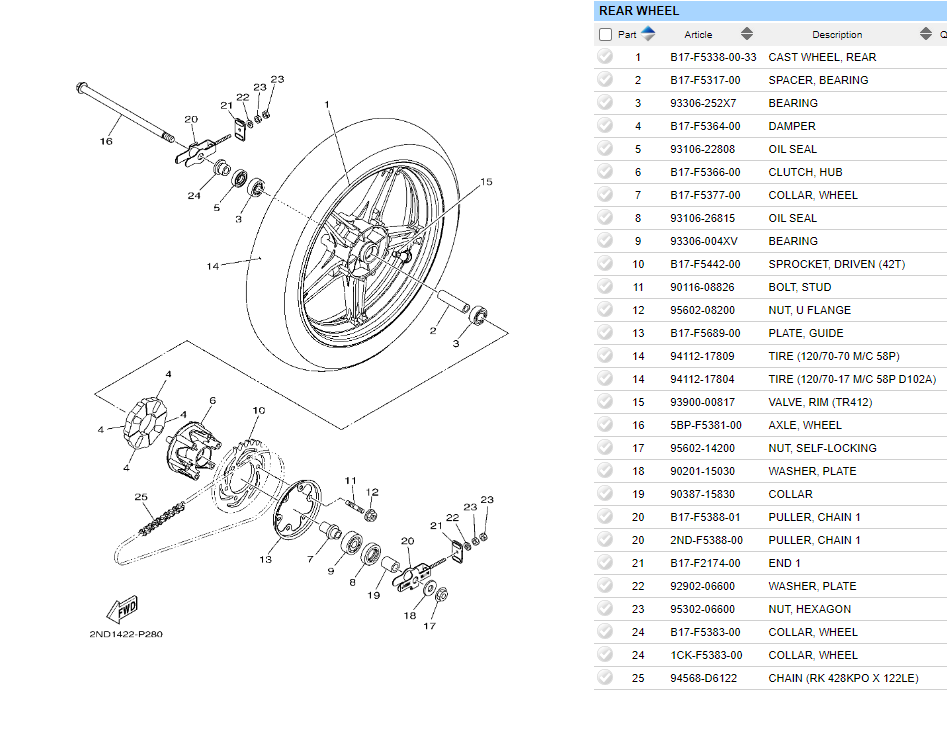Select check circle for CHAIN row
Image resolution: width=947 pixels, height=739 pixels.
pyautogui.click(x=605, y=677)
